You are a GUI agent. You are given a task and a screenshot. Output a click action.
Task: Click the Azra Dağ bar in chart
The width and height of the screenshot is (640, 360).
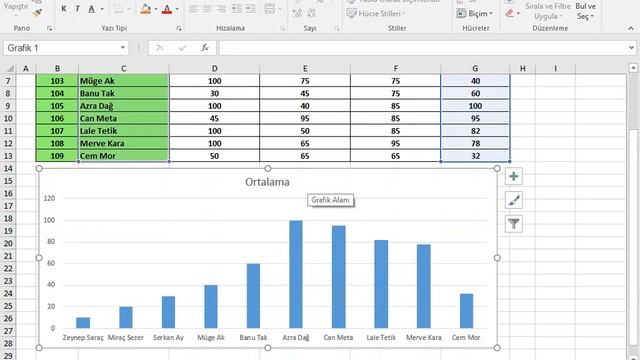pos(296,274)
